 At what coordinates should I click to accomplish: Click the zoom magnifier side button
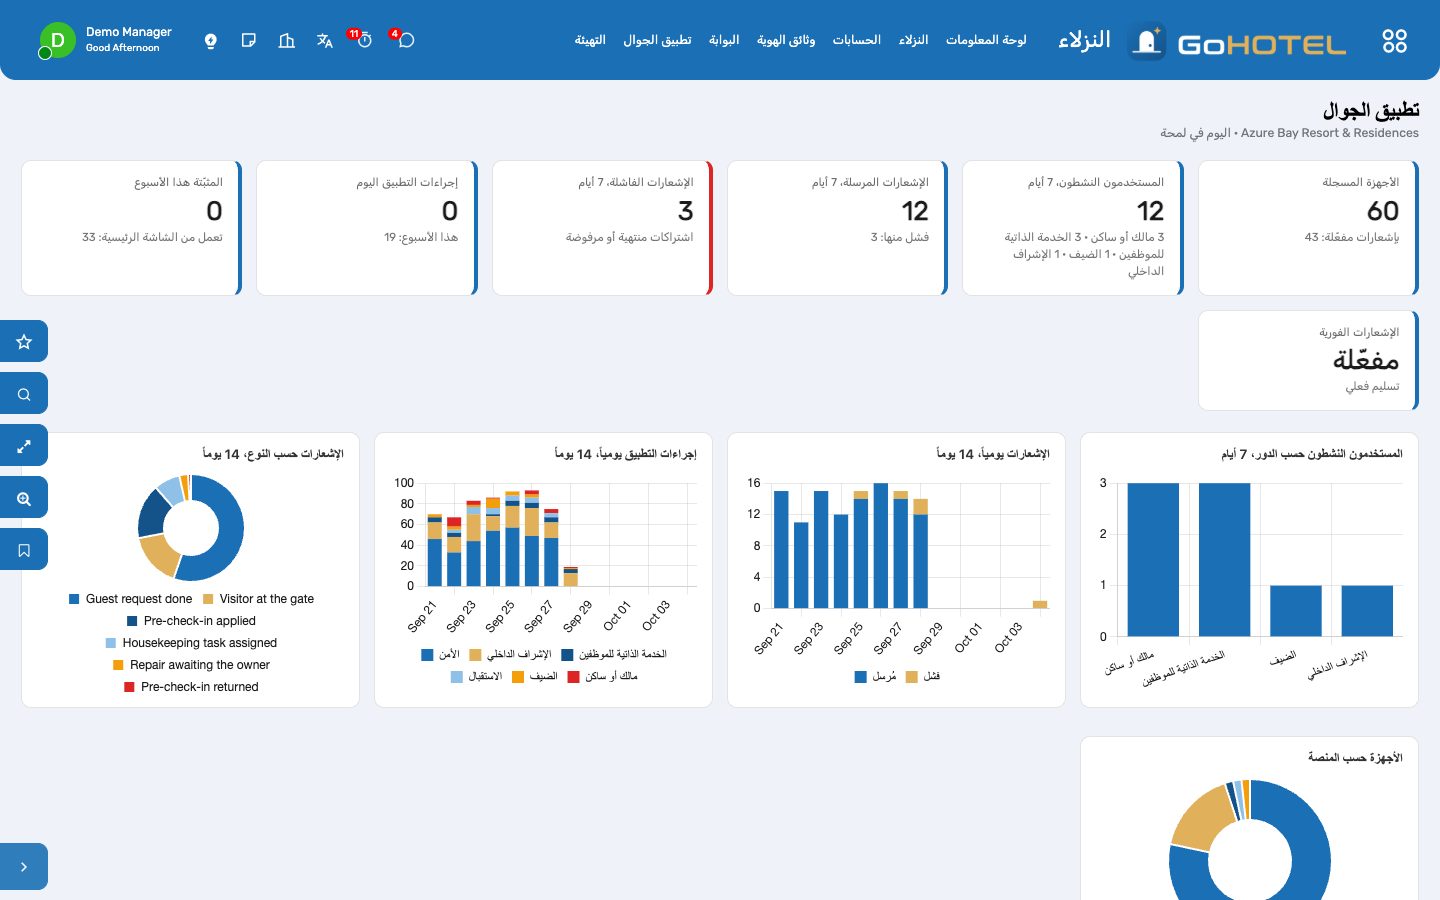[24, 498]
